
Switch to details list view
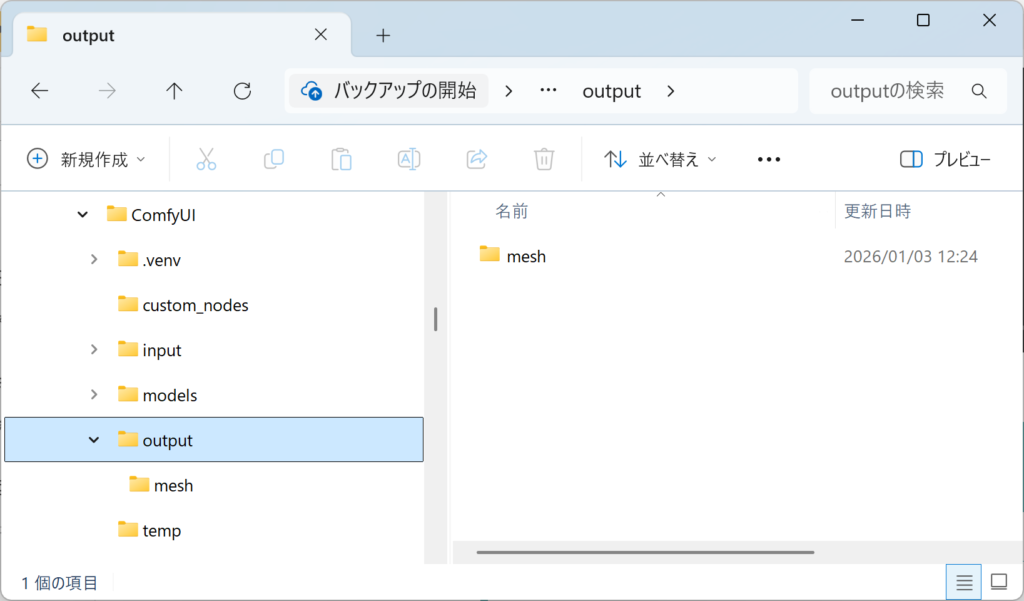click(x=964, y=581)
